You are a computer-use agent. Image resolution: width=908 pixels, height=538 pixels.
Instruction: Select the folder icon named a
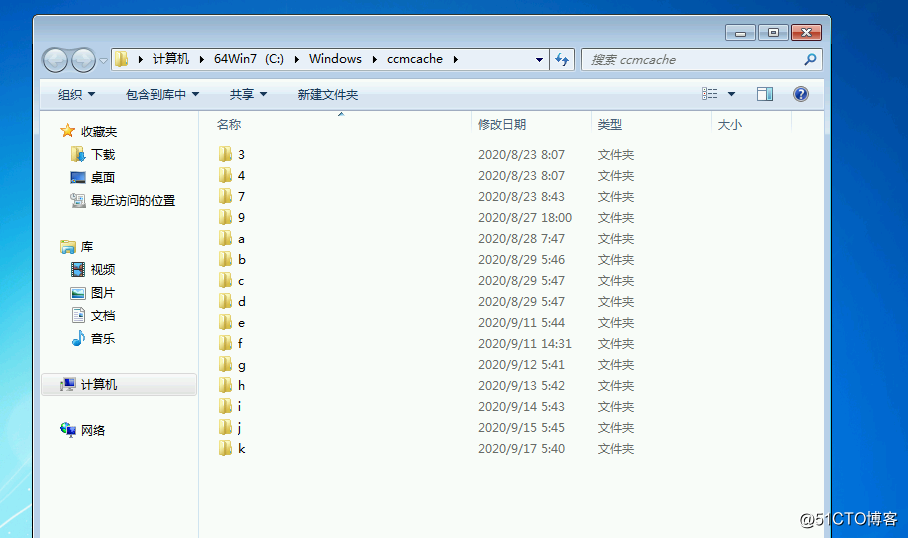pos(225,238)
